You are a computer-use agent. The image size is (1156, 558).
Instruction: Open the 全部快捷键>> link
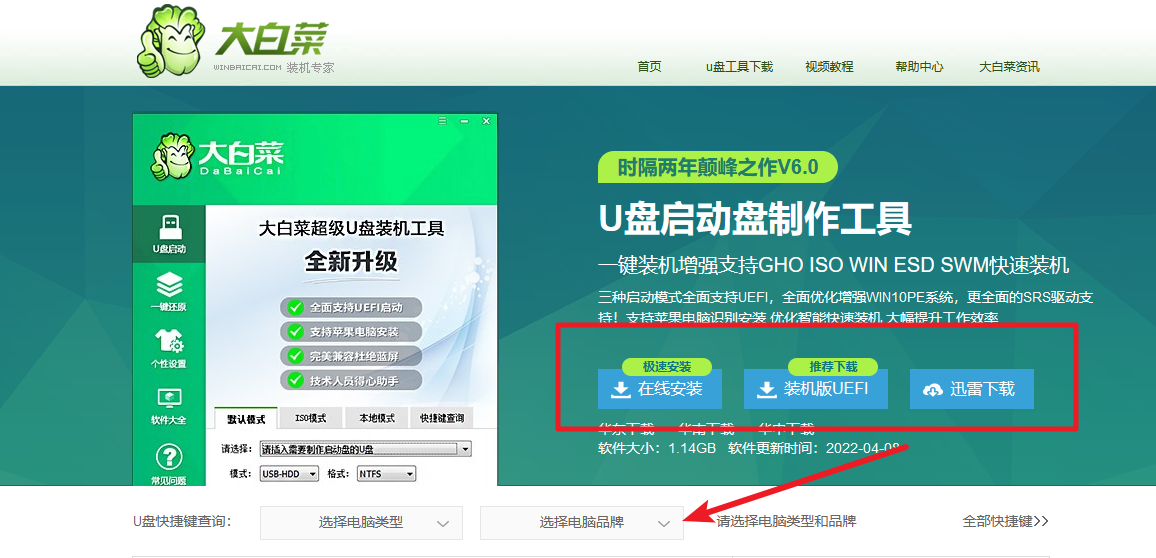(1006, 521)
